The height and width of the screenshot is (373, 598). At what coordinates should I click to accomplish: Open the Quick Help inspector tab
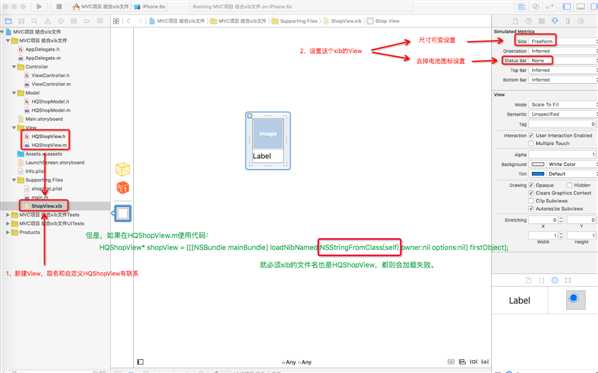click(x=529, y=21)
